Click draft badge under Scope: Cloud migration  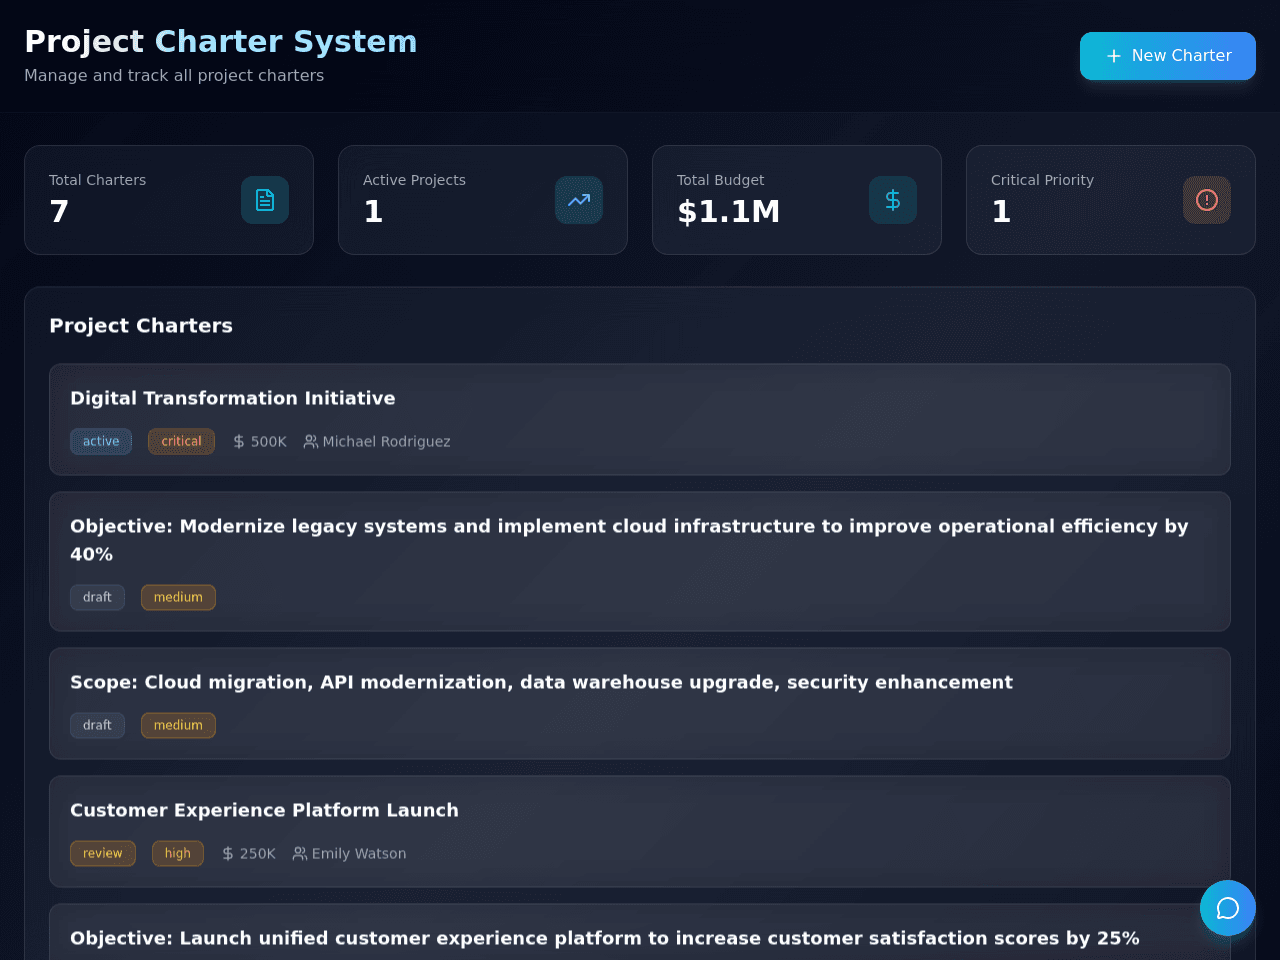[x=97, y=726]
